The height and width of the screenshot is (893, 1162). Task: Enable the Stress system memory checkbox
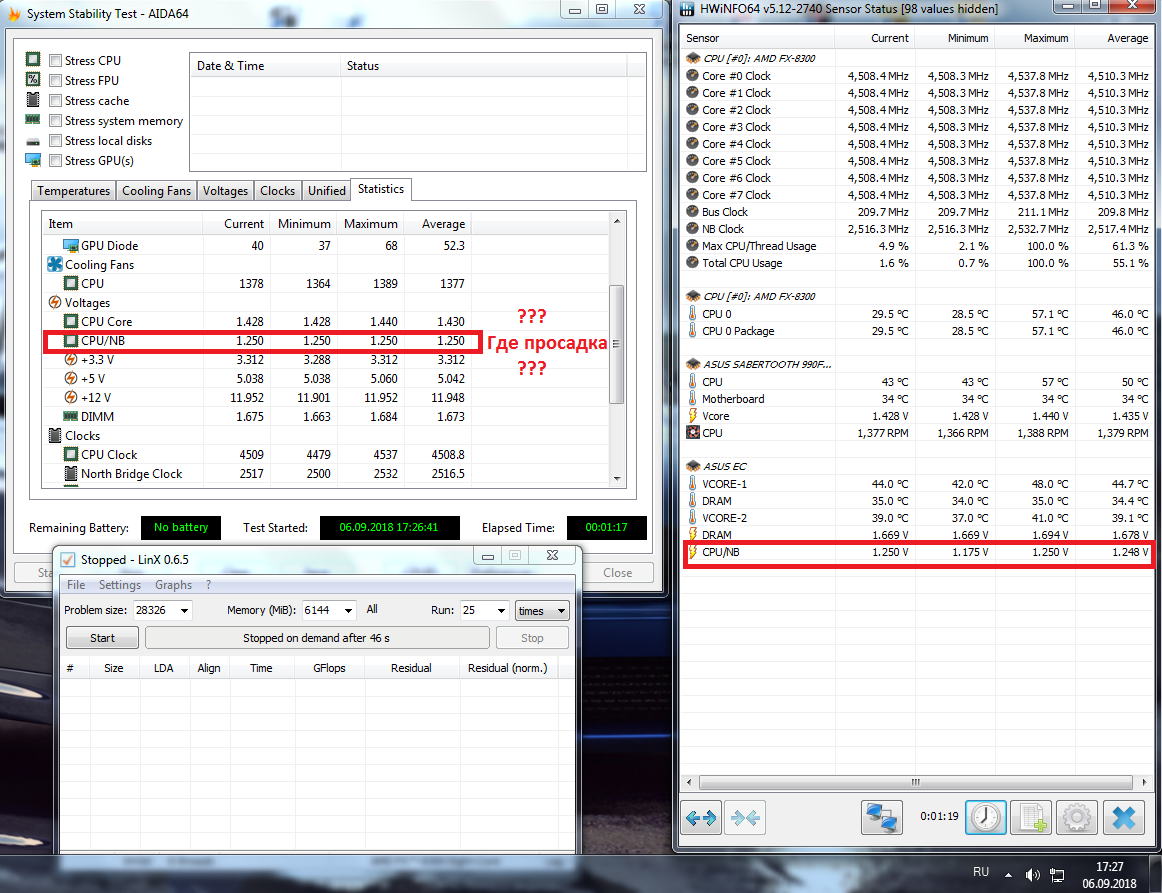tap(55, 120)
